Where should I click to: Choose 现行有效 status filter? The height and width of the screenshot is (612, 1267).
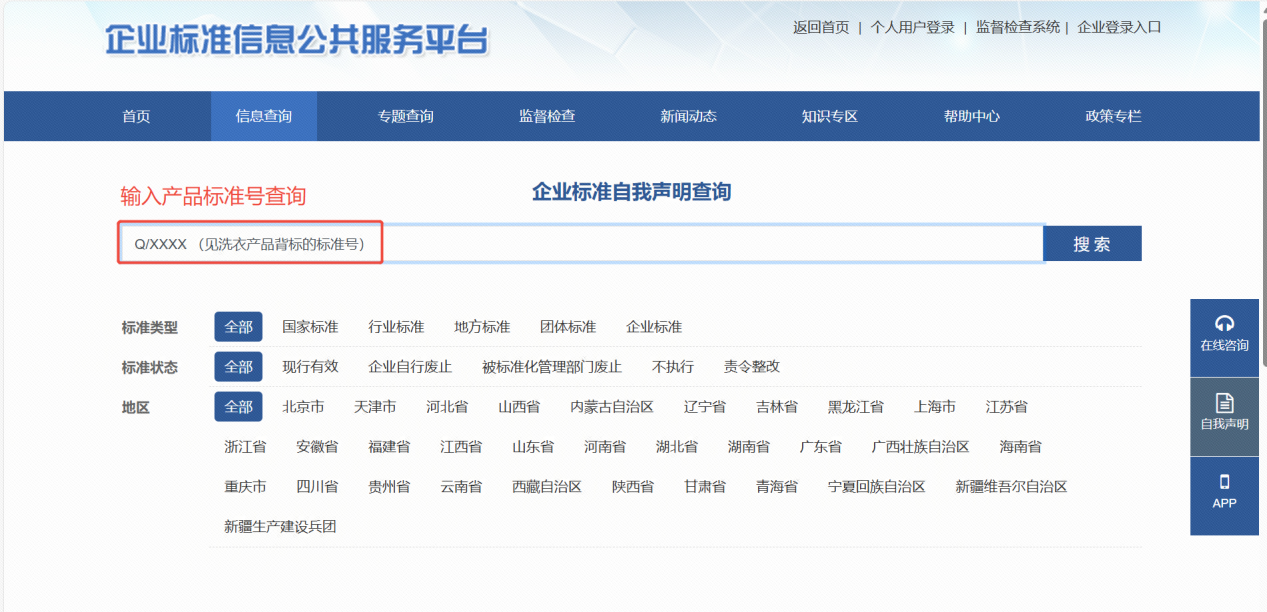[x=310, y=367]
